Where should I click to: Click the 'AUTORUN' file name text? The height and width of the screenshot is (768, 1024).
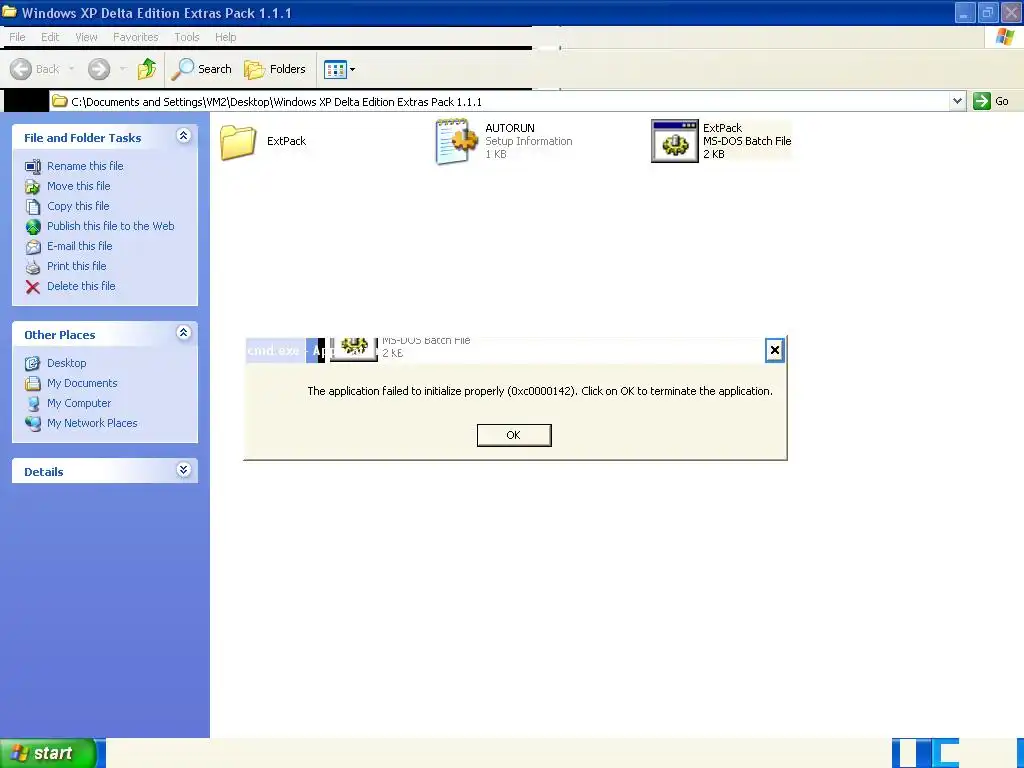pyautogui.click(x=509, y=128)
